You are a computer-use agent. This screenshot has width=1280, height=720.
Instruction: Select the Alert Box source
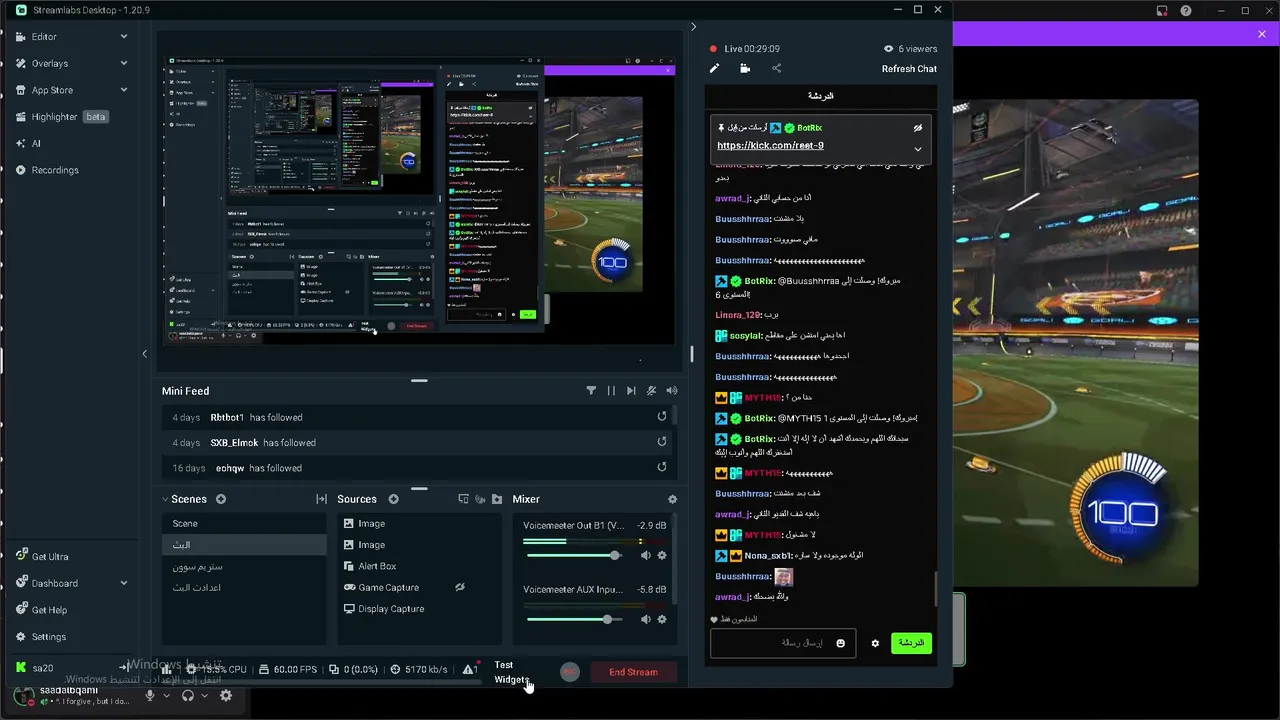pos(419,566)
